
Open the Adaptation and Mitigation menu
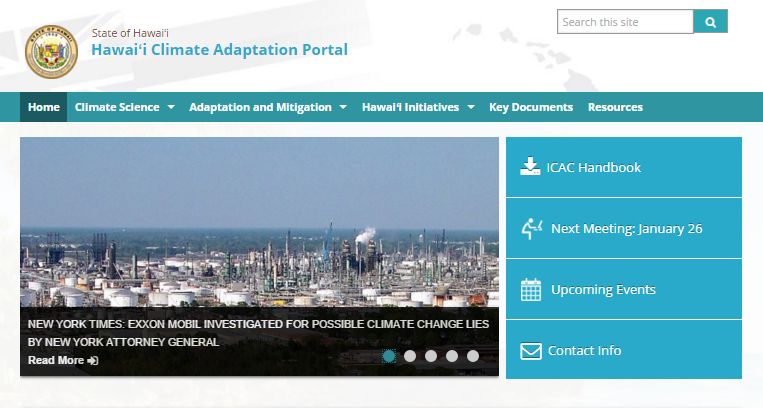[260, 107]
